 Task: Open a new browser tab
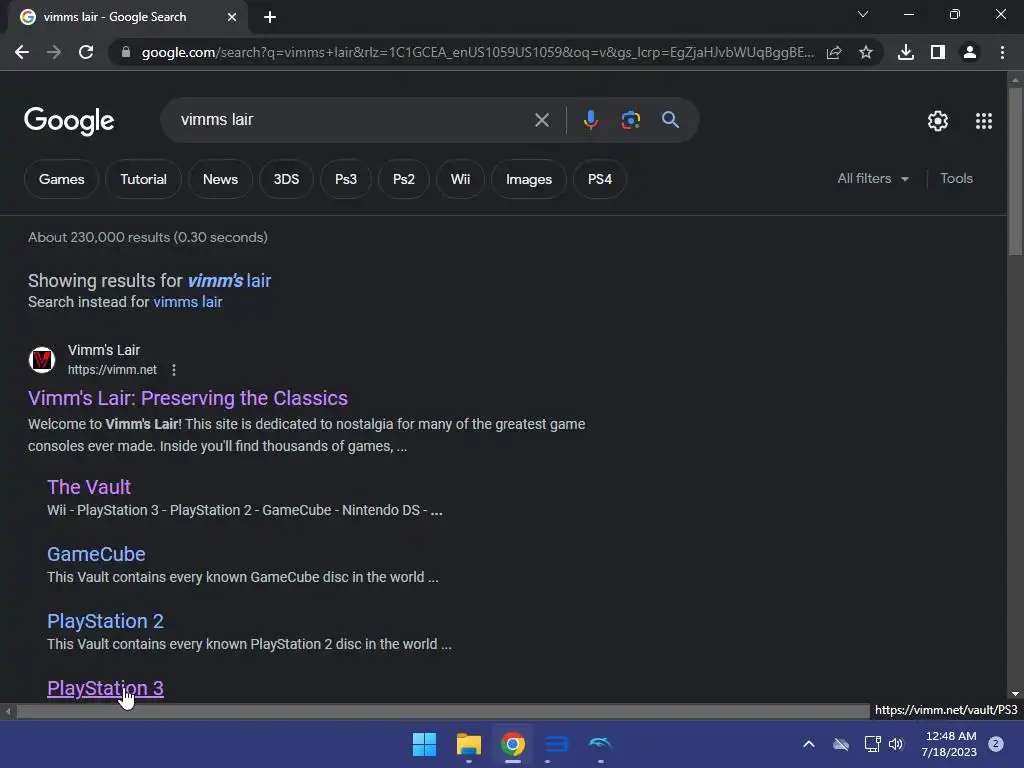tap(270, 17)
